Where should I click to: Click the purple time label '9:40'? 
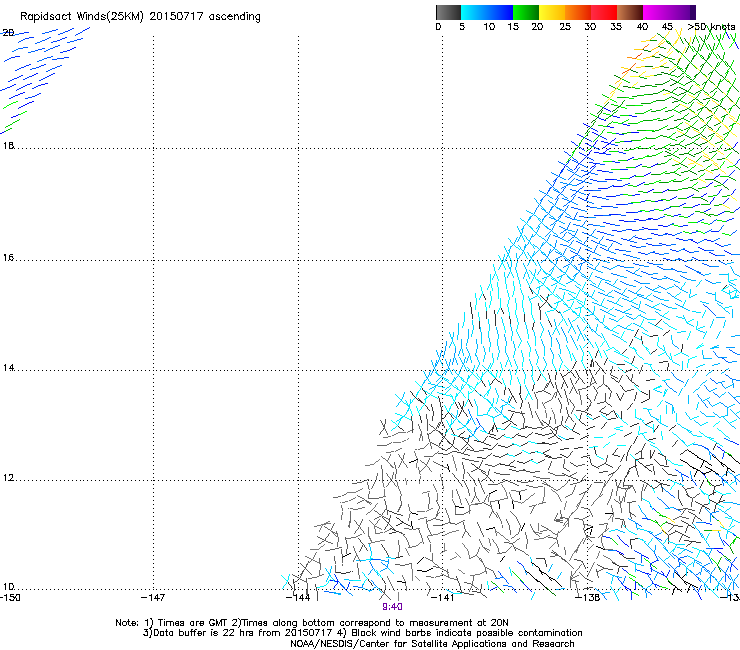[392, 607]
